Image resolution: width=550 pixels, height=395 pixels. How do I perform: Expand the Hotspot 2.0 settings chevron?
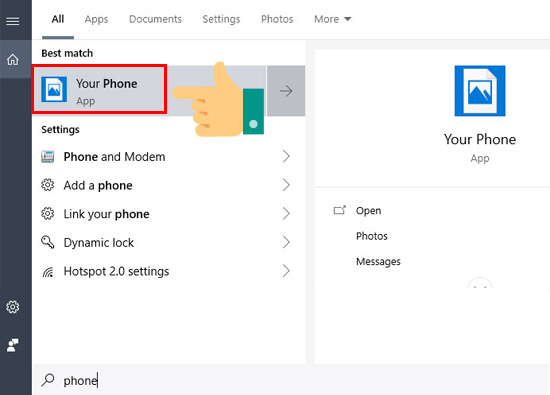pos(286,271)
